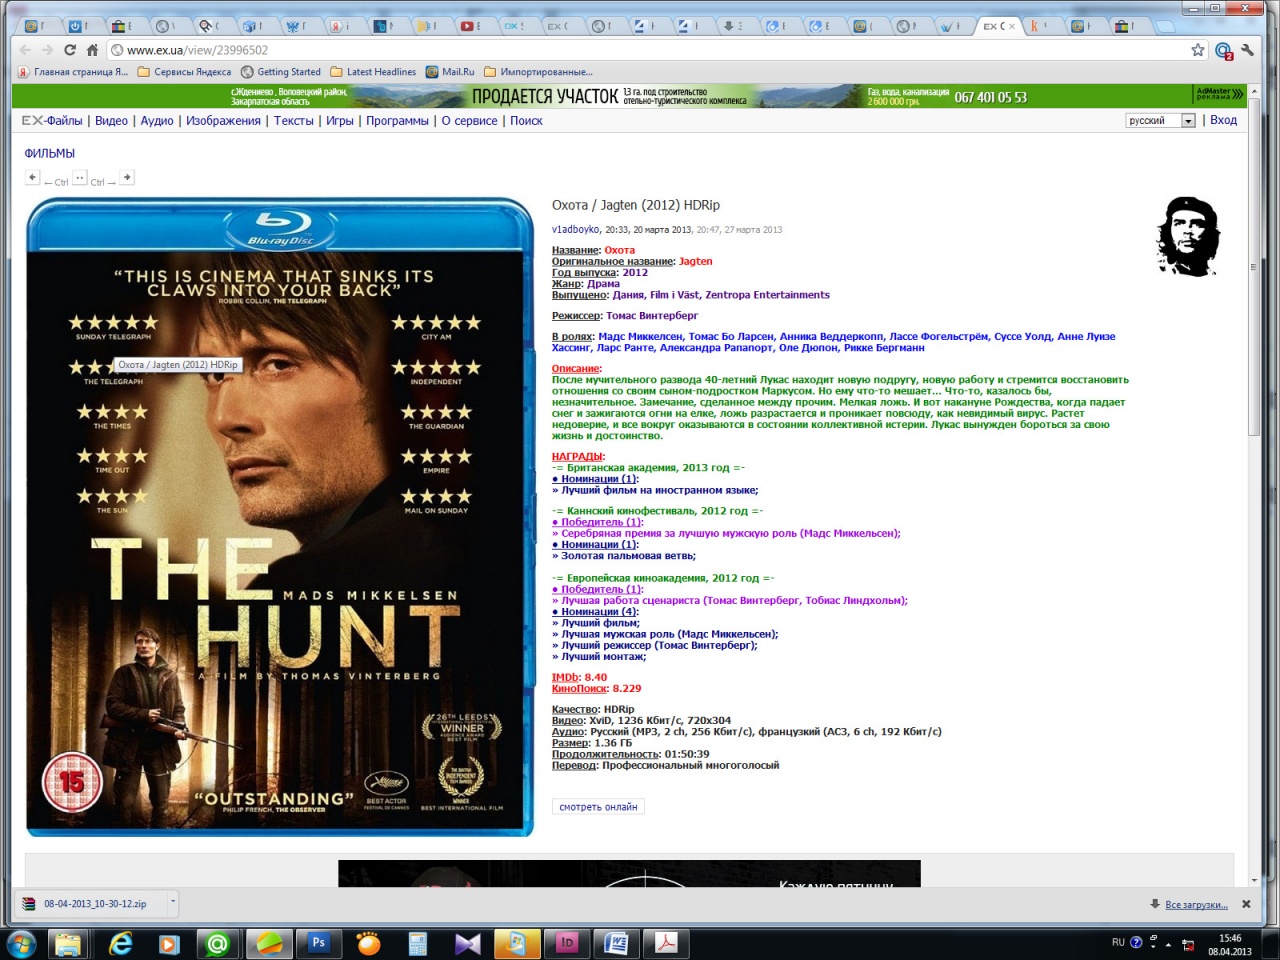The width and height of the screenshot is (1280, 960).
Task: Reload the page with the refresh icon
Action: coord(70,50)
